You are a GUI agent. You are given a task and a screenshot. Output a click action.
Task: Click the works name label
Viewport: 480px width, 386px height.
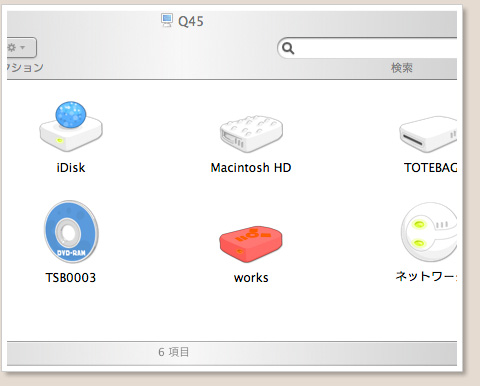click(251, 278)
